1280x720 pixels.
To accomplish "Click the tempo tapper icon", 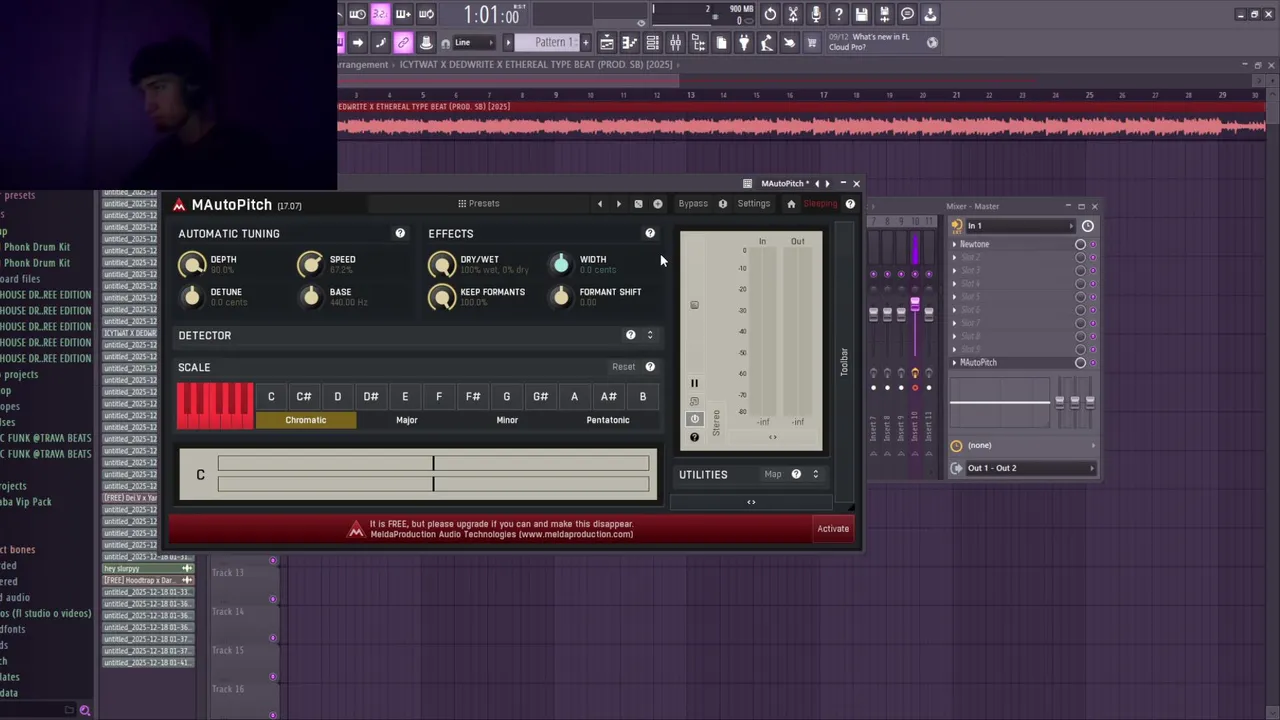I will tap(767, 43).
